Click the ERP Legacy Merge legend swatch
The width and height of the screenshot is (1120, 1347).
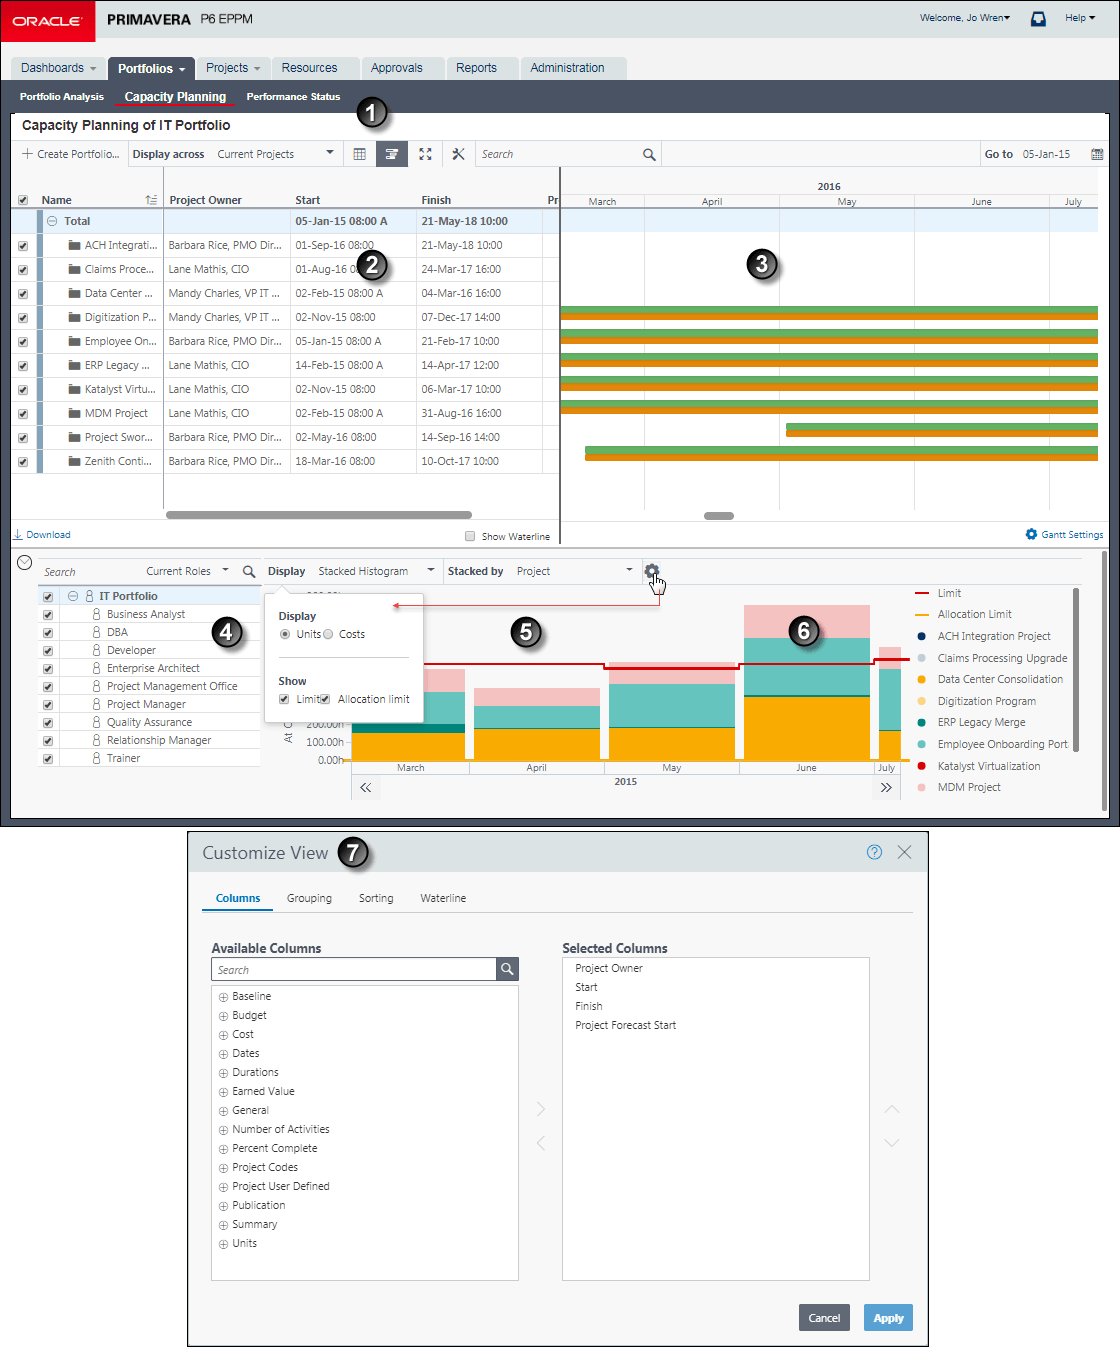[922, 722]
